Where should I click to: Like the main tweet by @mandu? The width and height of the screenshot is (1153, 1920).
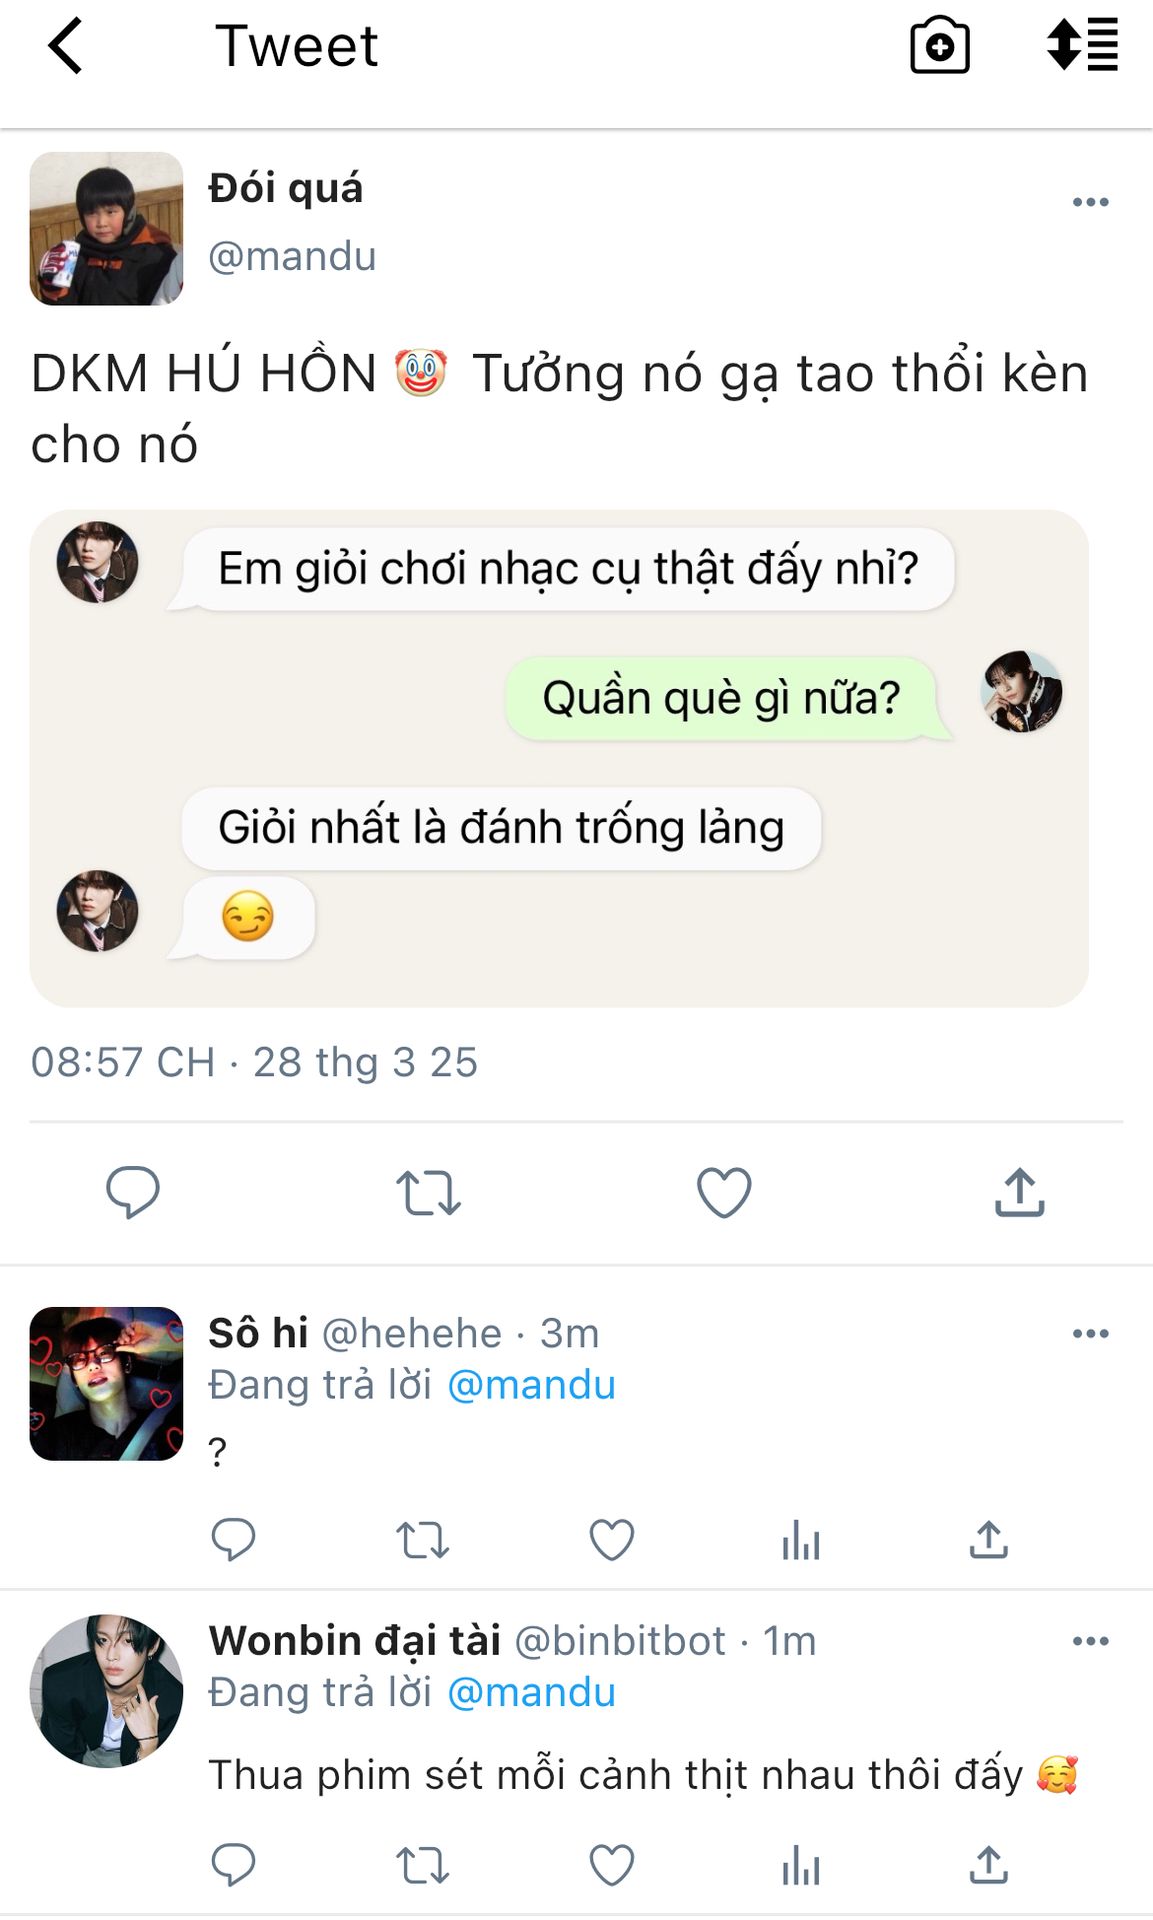[x=723, y=1192]
